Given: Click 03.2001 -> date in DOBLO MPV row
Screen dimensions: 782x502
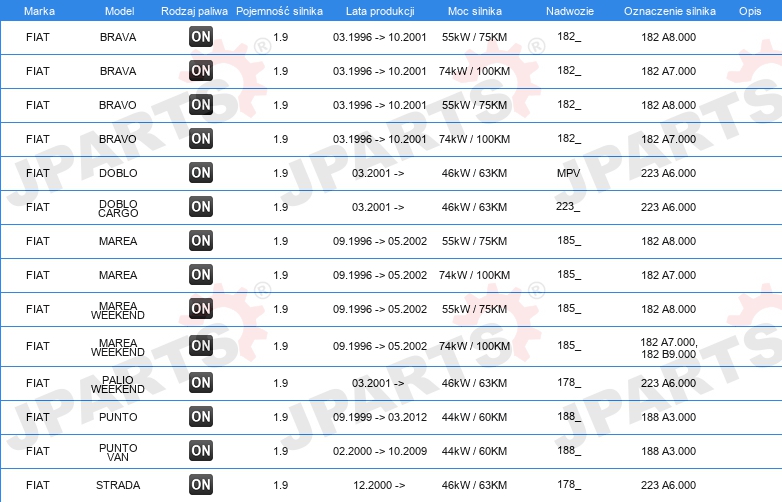Looking at the screenshot, I should pyautogui.click(x=378, y=173).
